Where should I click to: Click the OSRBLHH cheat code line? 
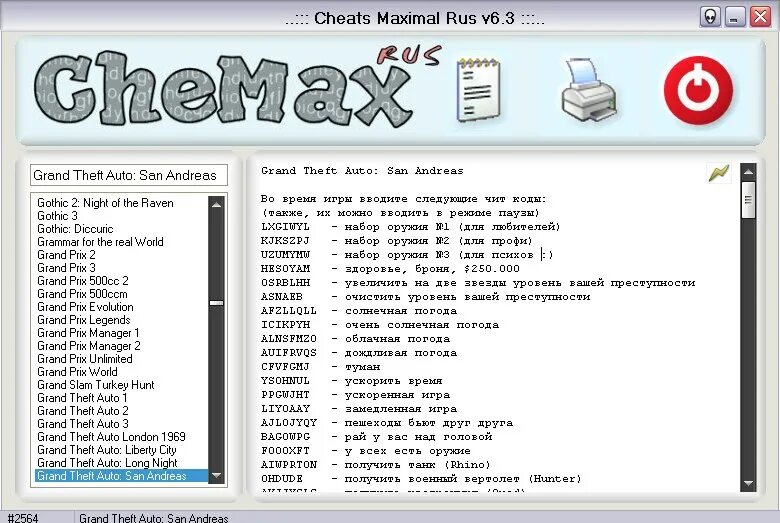click(478, 283)
